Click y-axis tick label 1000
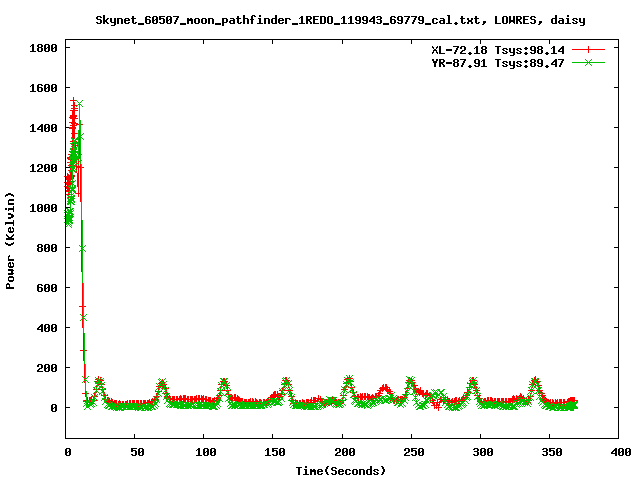The width and height of the screenshot is (640, 480). tap(43, 208)
